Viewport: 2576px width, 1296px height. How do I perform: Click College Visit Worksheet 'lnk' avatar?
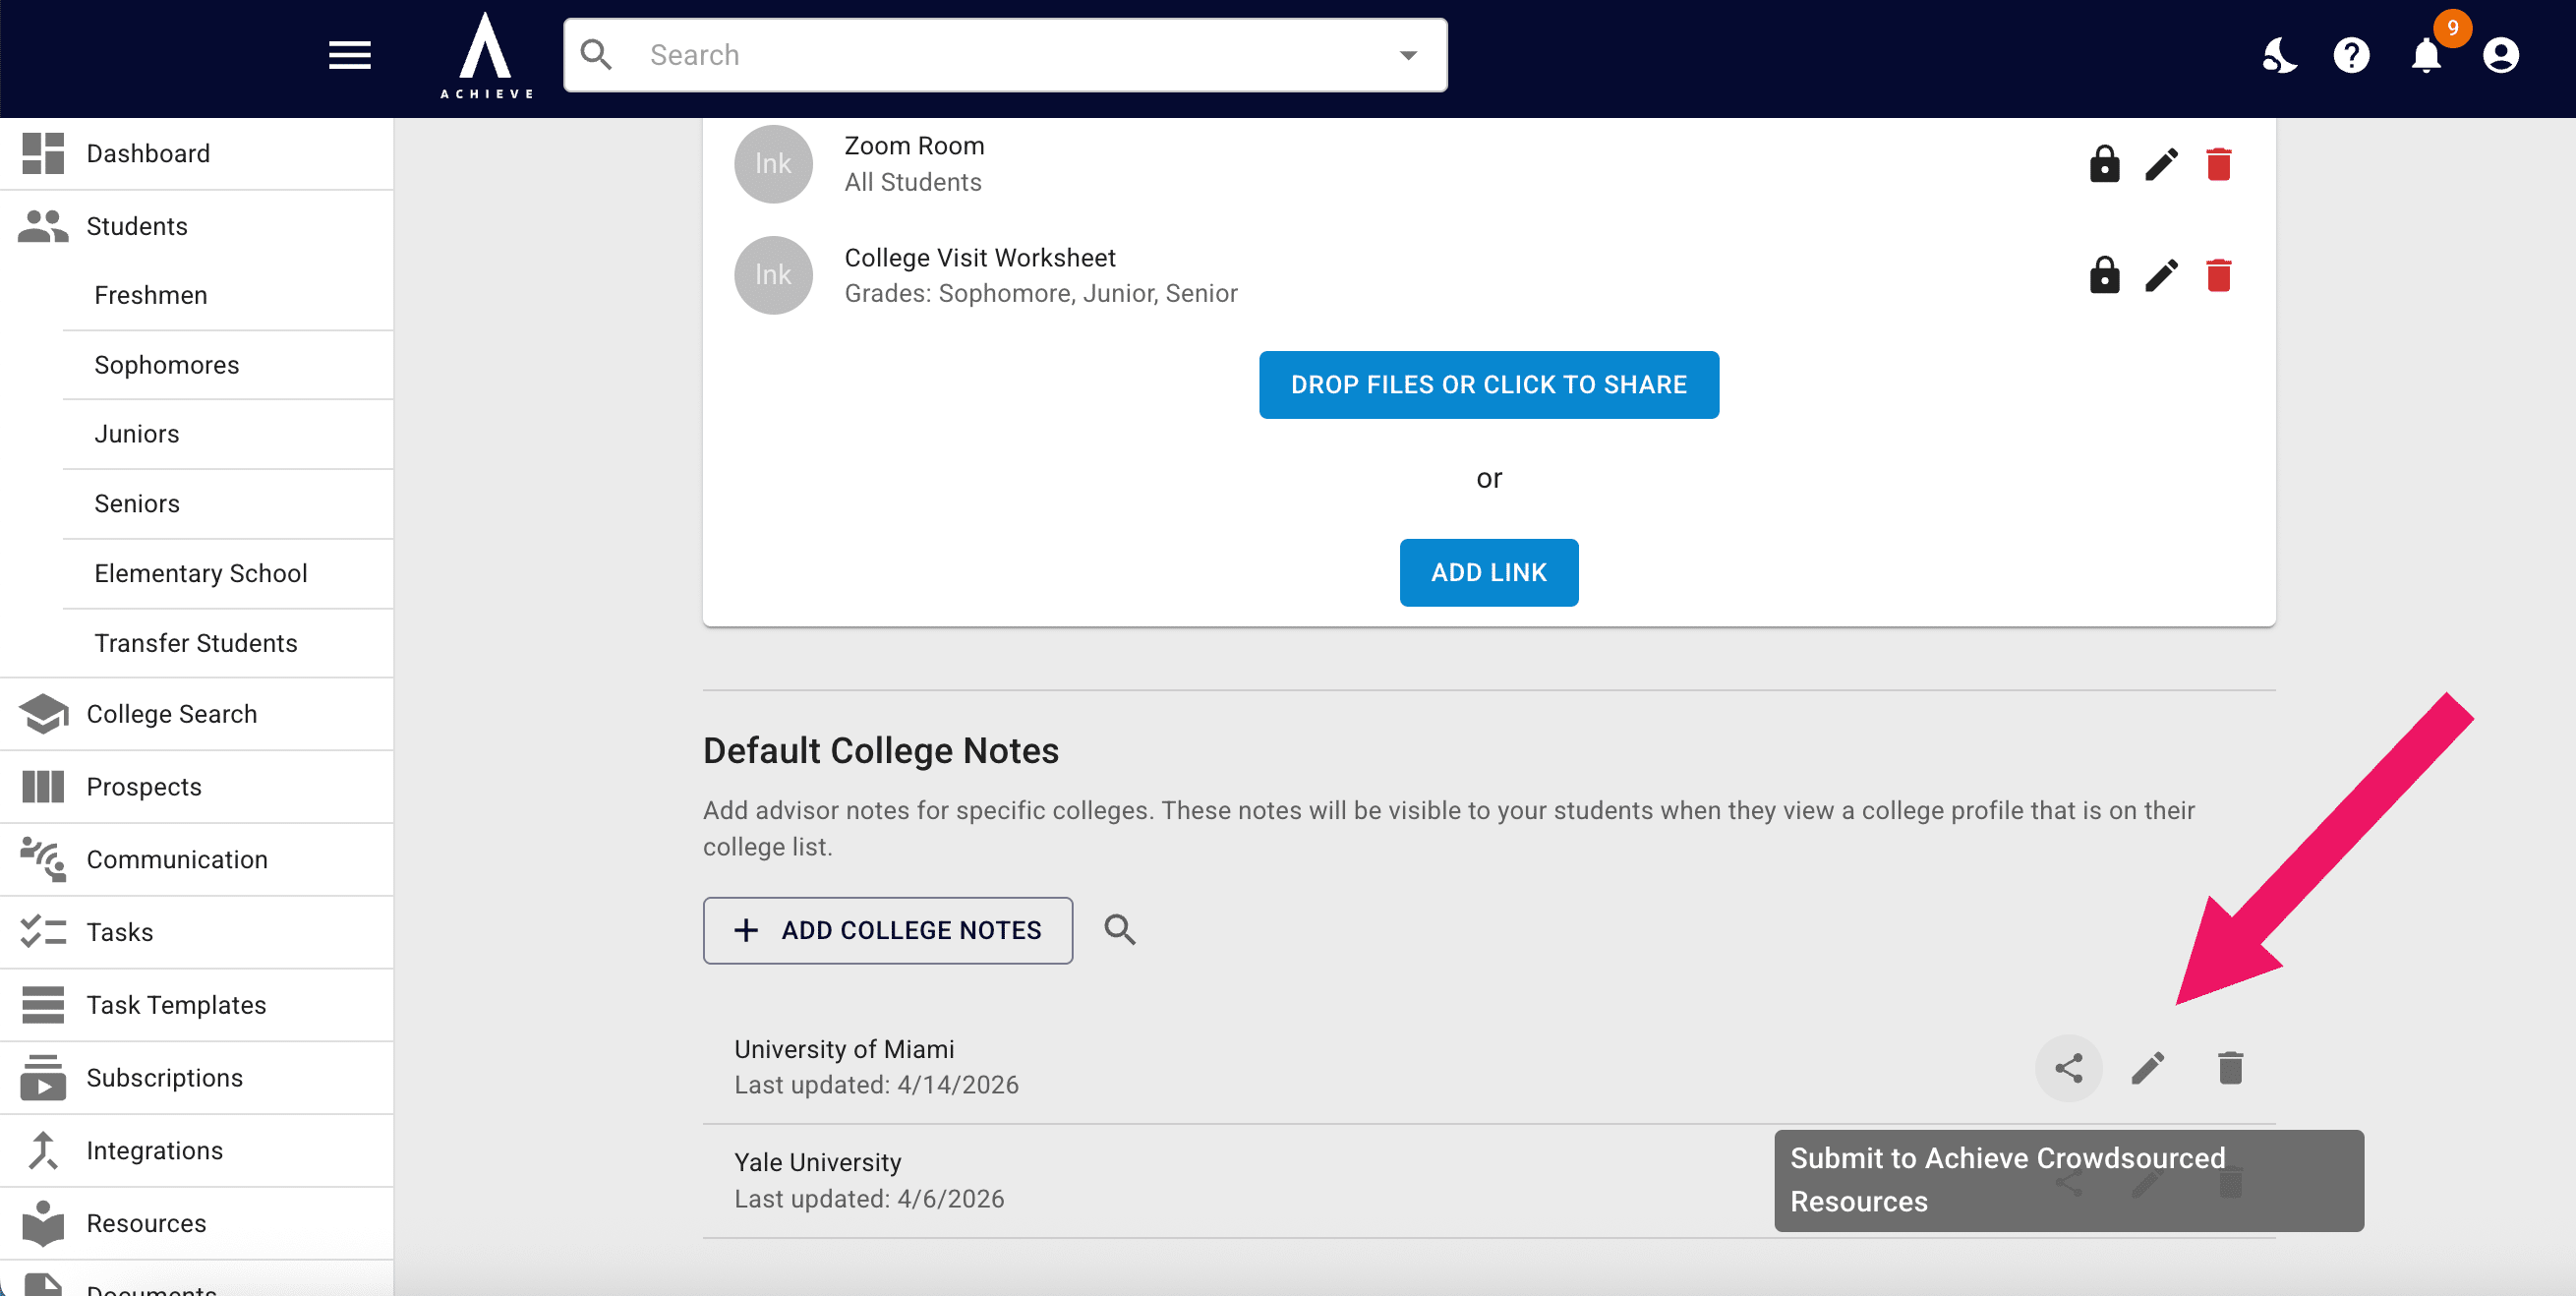click(773, 275)
